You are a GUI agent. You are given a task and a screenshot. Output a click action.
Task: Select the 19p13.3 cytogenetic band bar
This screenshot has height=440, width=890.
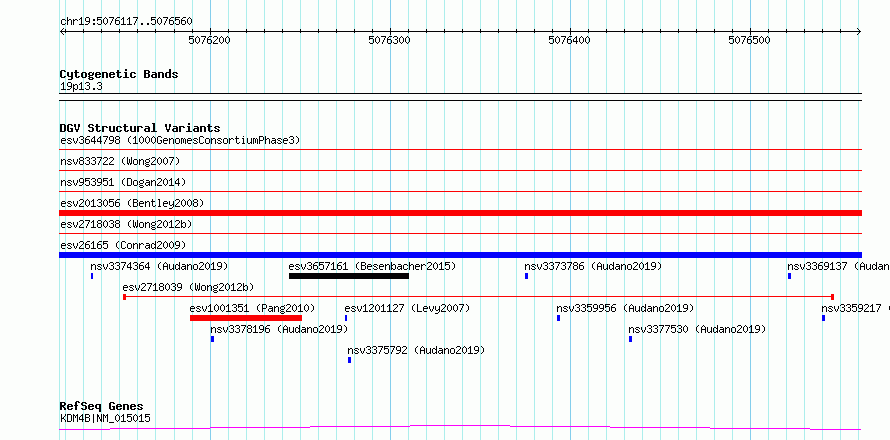[460, 97]
